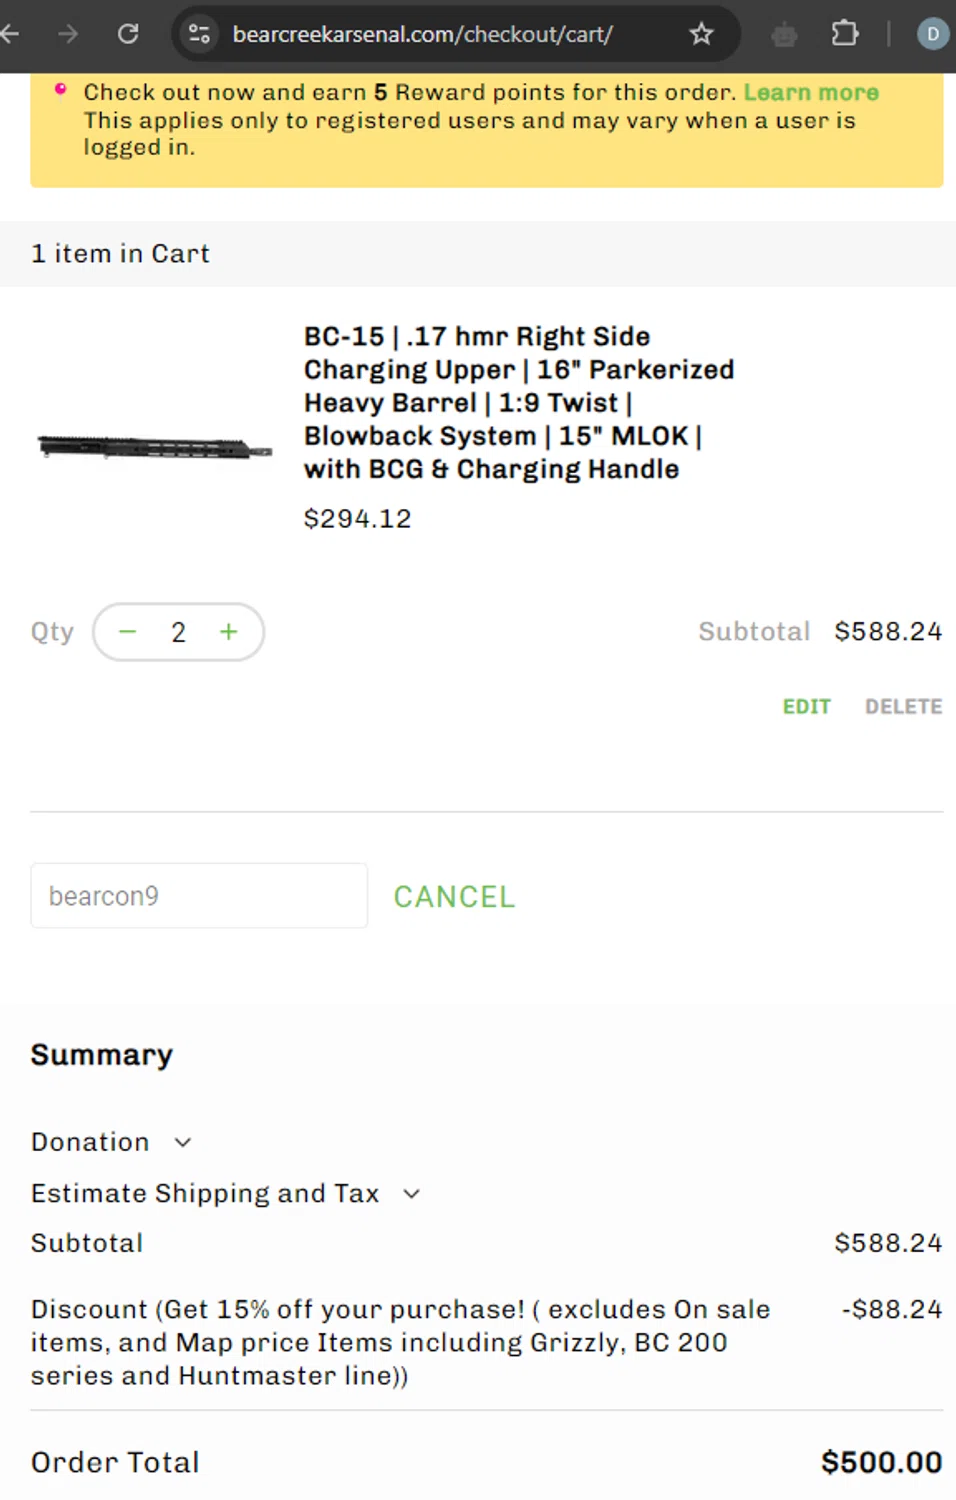Open site information icon in address bar

point(199,34)
